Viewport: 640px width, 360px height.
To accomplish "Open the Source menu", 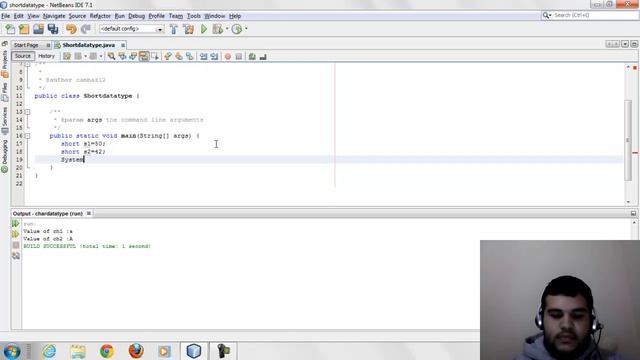I will tap(77, 16).
